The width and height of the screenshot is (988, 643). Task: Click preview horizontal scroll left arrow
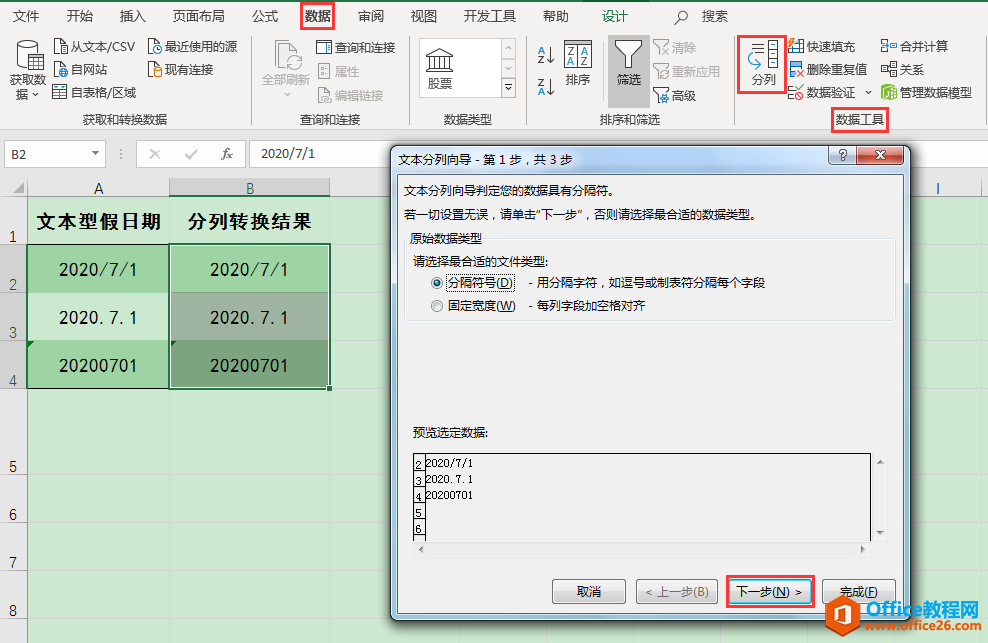point(421,549)
